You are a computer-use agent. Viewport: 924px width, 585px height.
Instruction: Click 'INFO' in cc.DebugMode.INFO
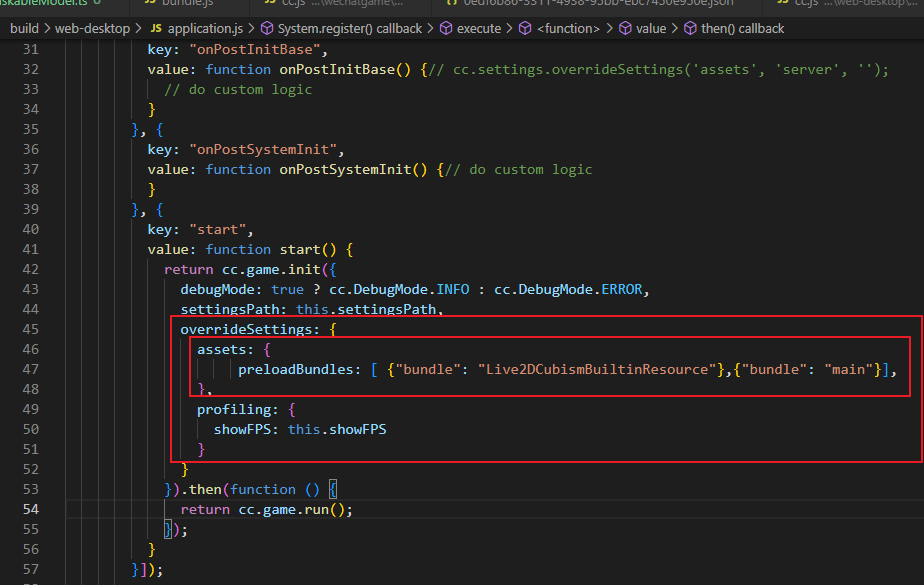click(x=453, y=289)
